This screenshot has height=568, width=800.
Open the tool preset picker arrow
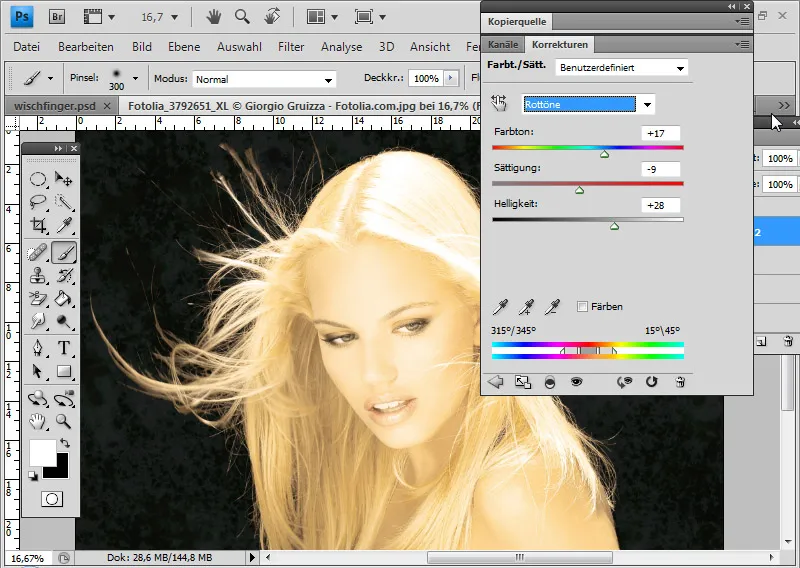(x=50, y=79)
